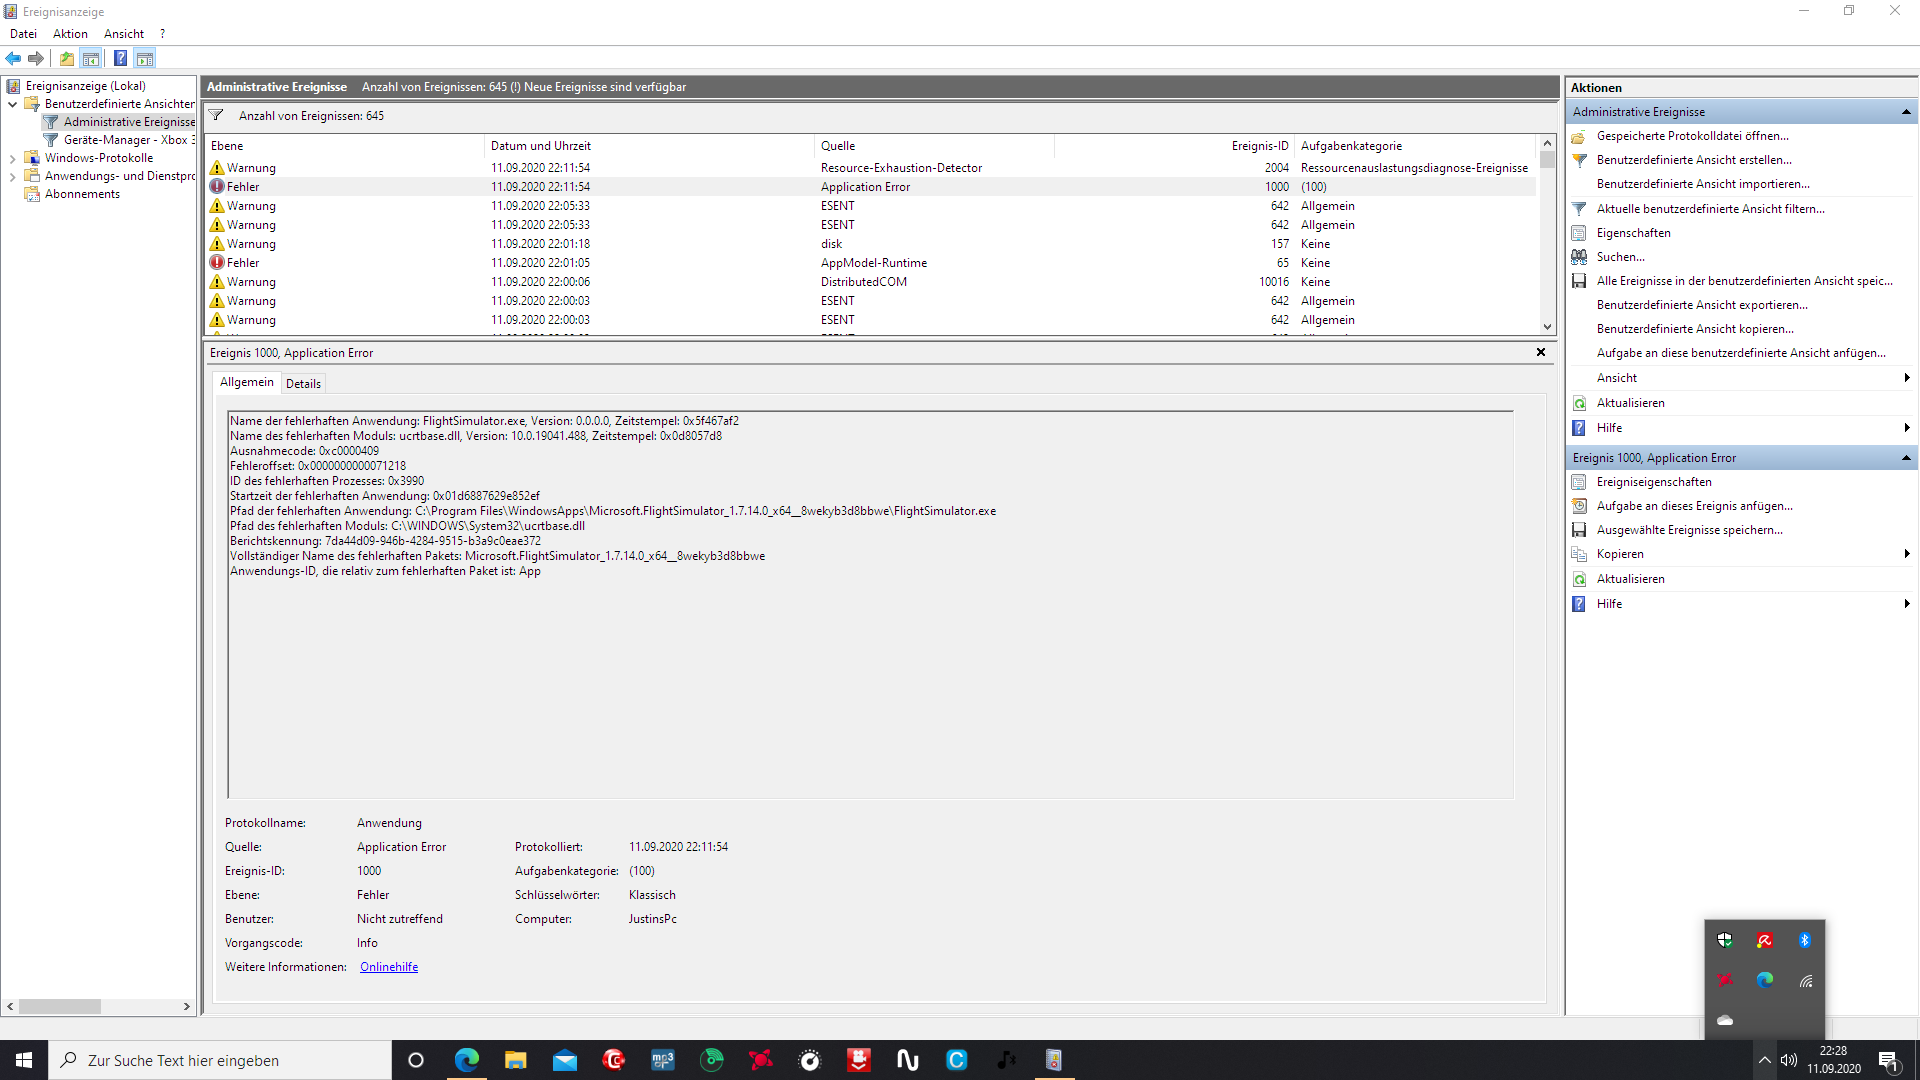
Task: Expand the Windows-Protokolle tree node
Action: click(12, 158)
